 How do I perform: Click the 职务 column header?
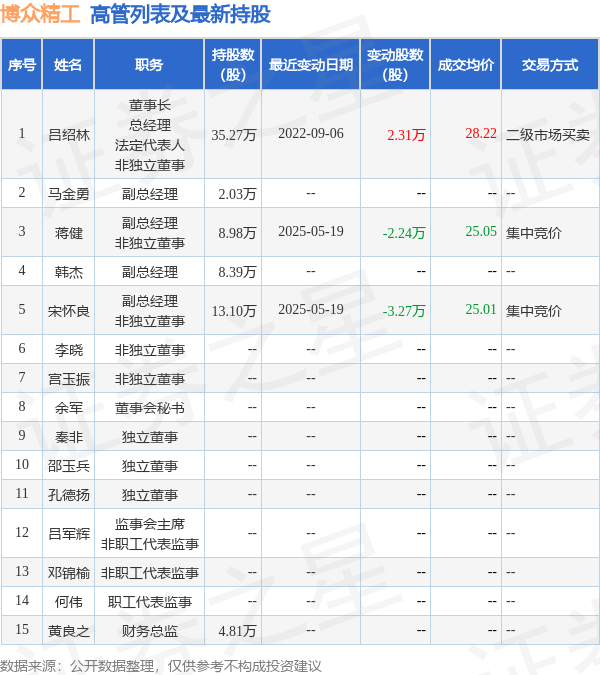click(149, 65)
